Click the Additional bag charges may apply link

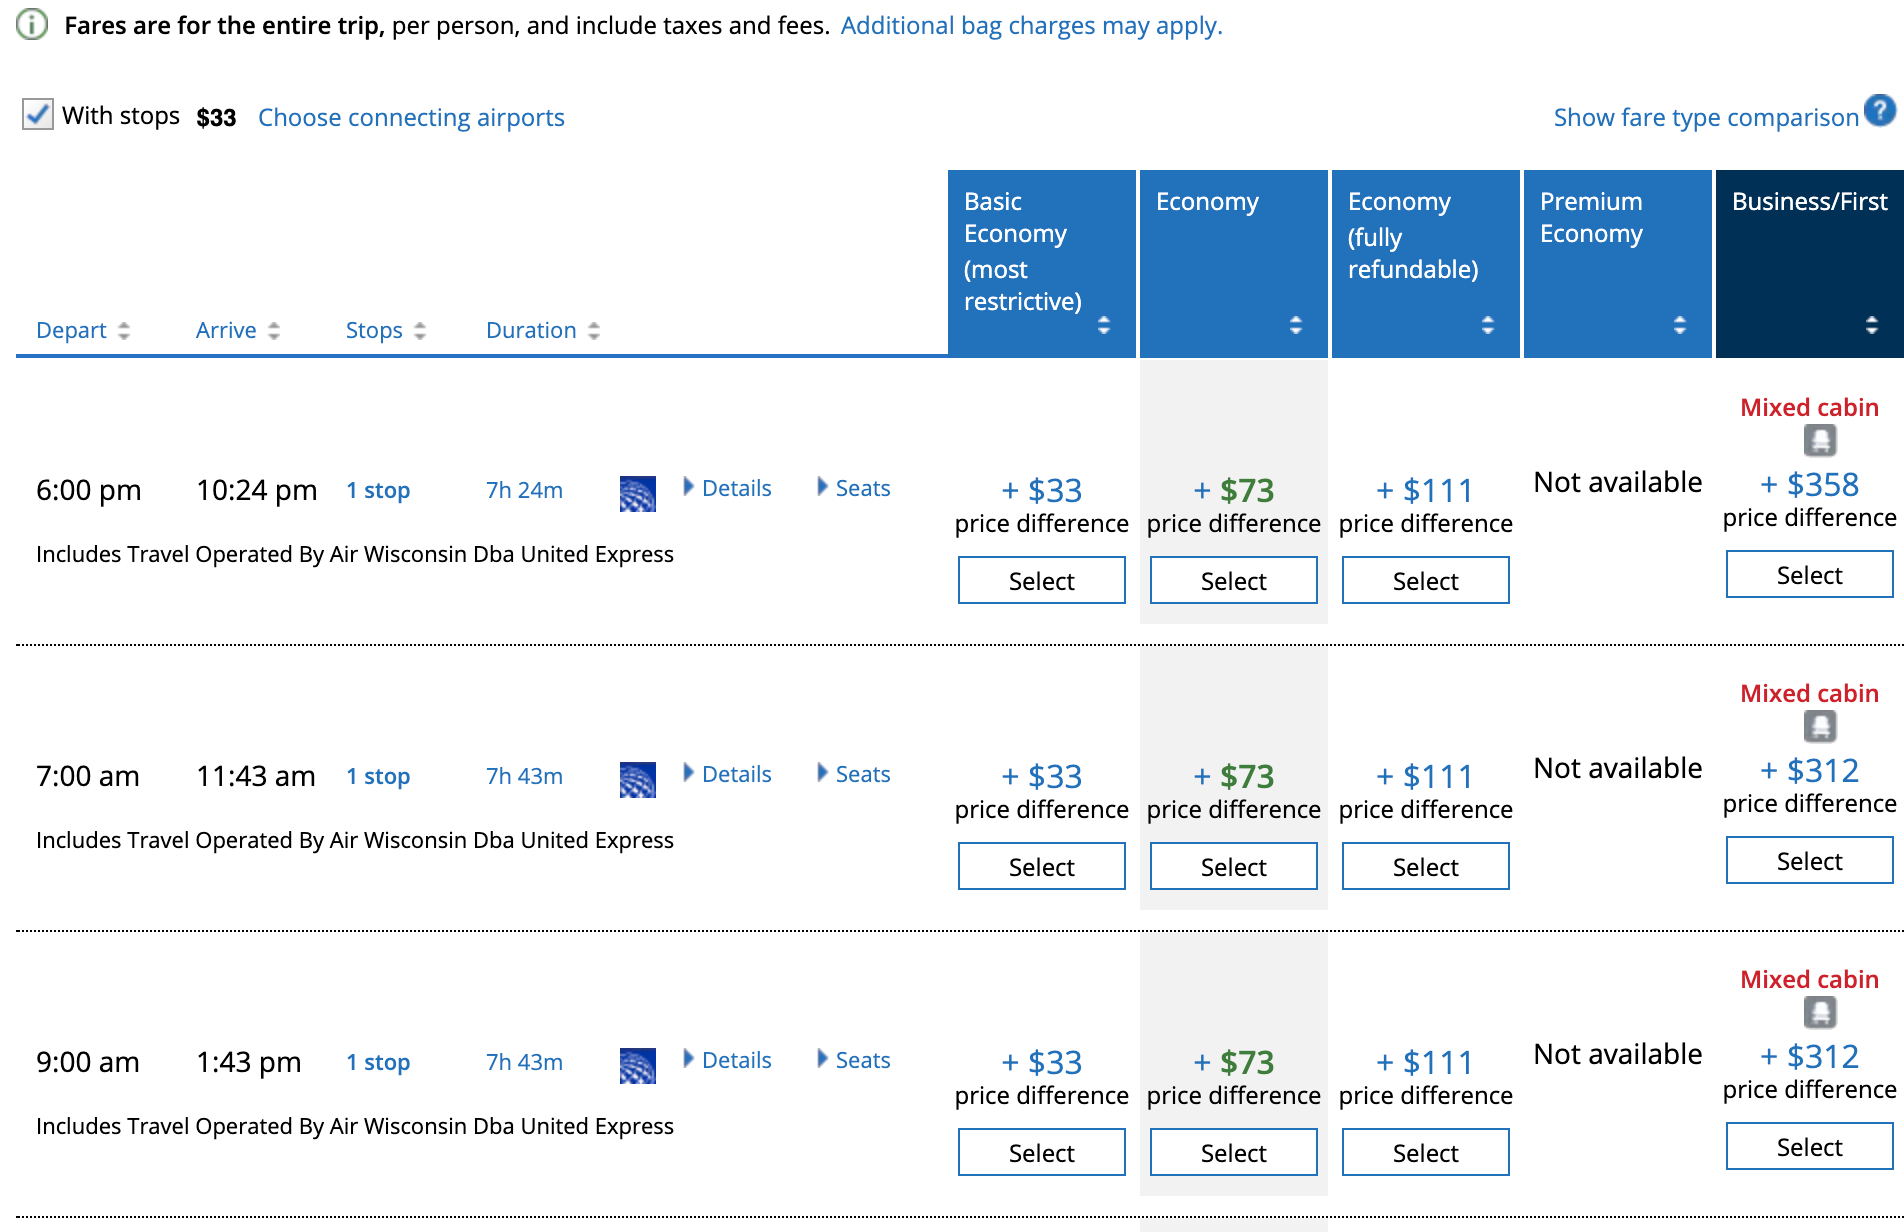(1031, 25)
